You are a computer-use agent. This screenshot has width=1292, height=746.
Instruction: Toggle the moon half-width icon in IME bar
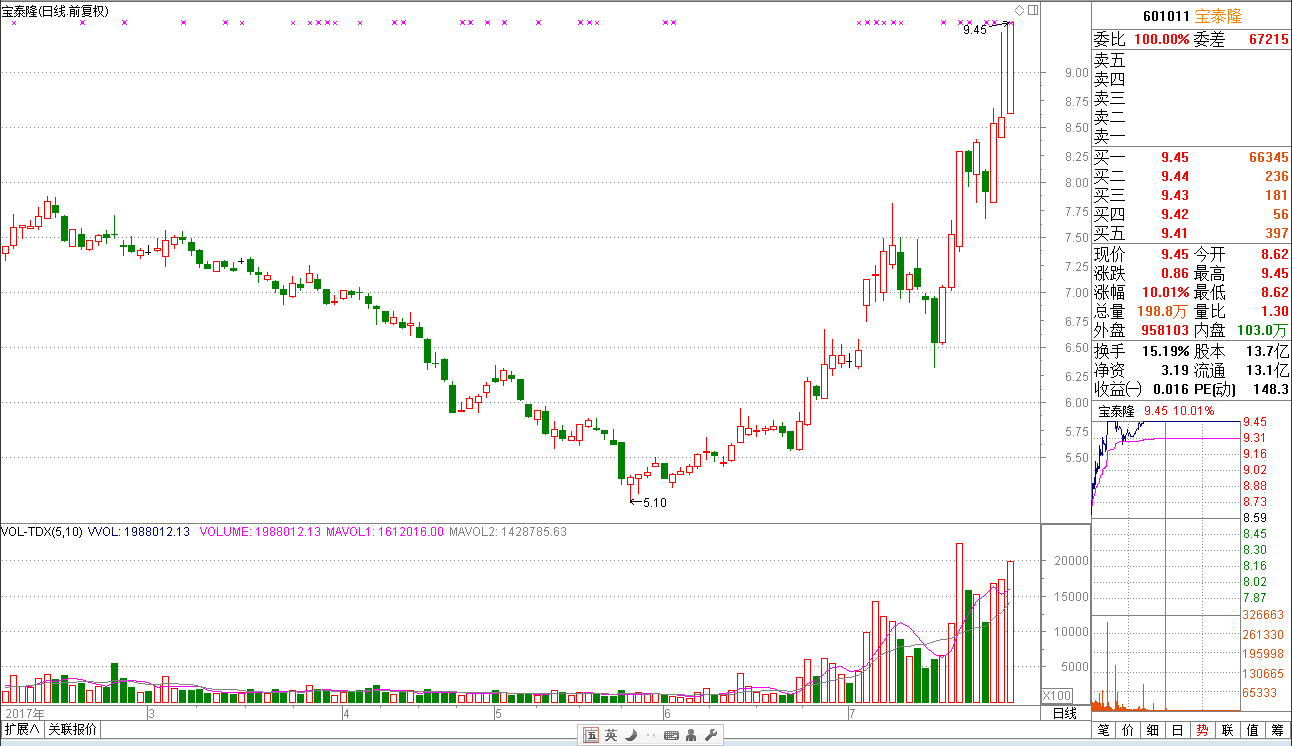click(631, 735)
